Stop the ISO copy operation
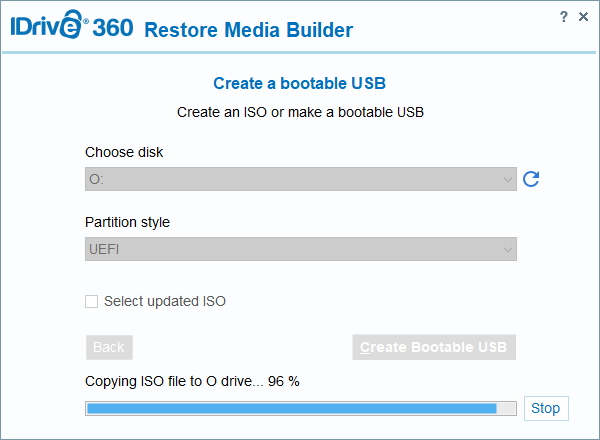 pyautogui.click(x=545, y=408)
